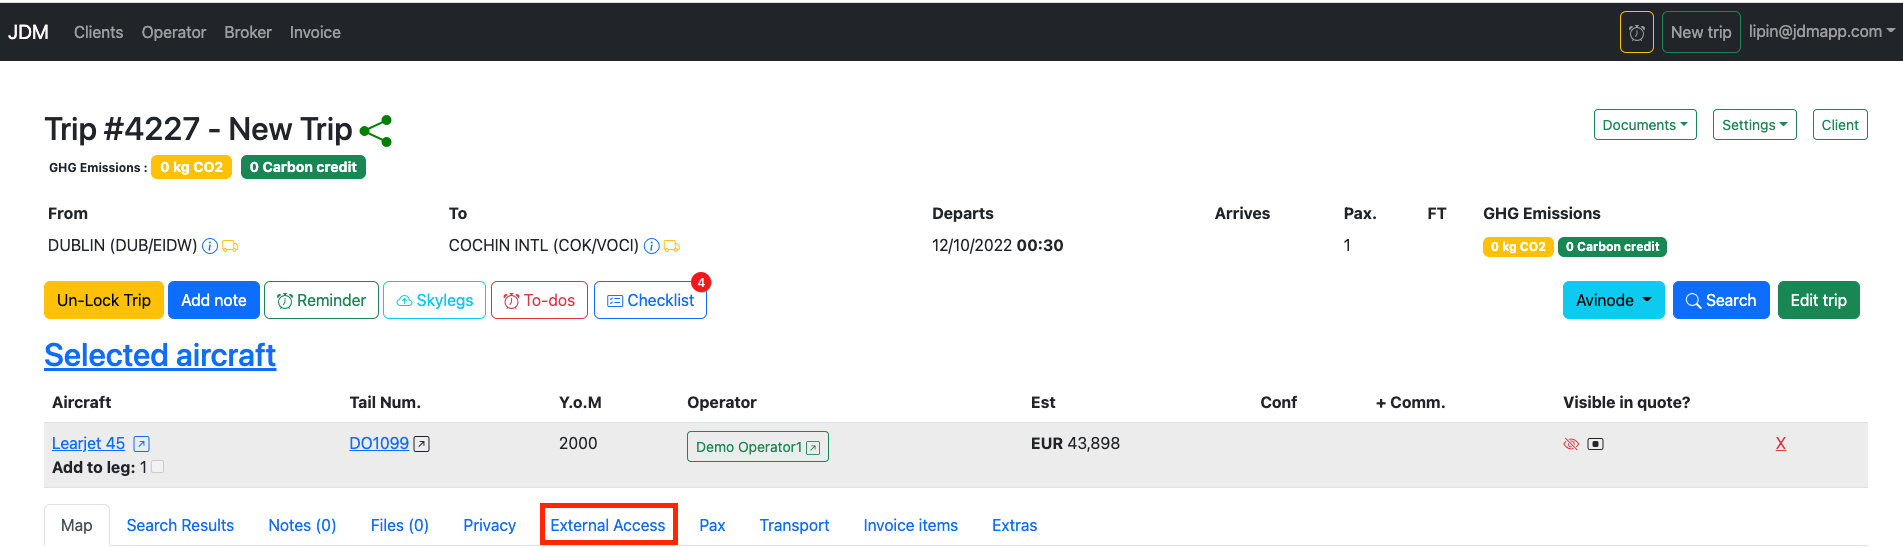The height and width of the screenshot is (547, 1903).
Task: Click truck icon beside DUBLIN airport
Action: [230, 246]
